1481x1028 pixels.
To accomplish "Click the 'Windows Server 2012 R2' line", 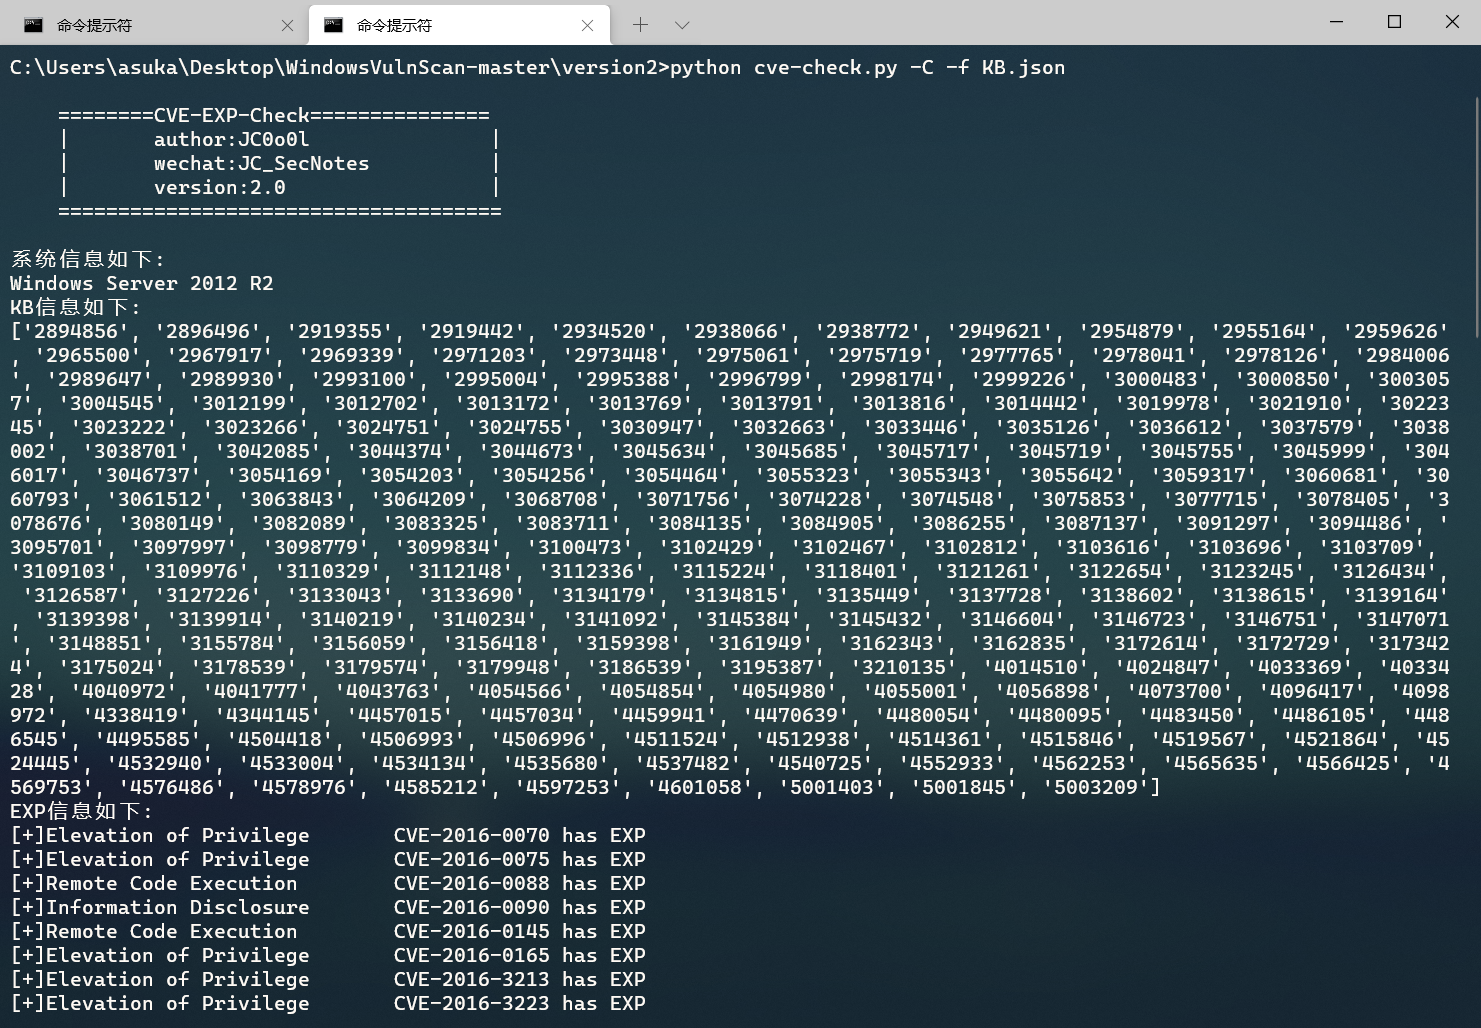I will 142,283.
